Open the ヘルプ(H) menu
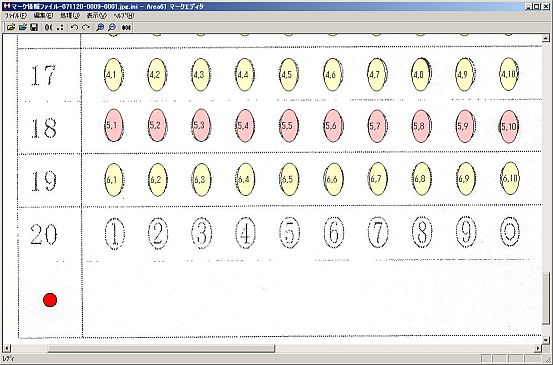 [x=123, y=16]
